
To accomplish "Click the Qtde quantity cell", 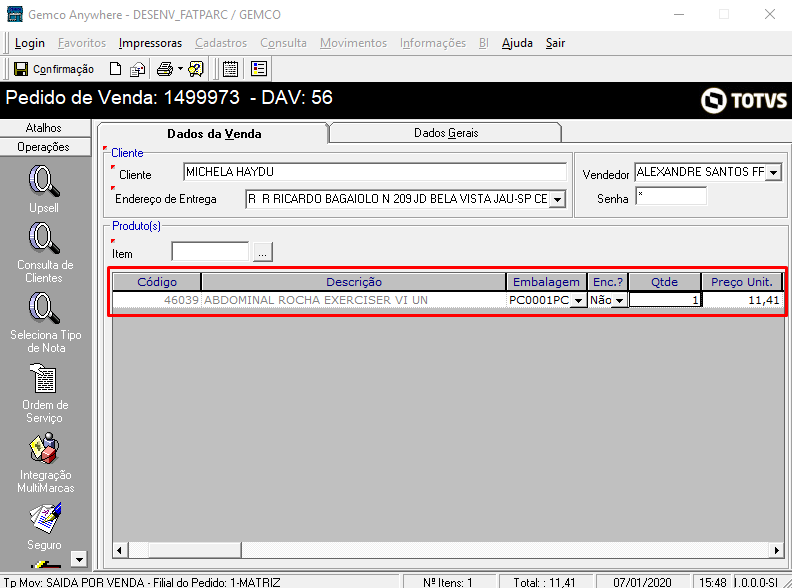I will (x=664, y=300).
